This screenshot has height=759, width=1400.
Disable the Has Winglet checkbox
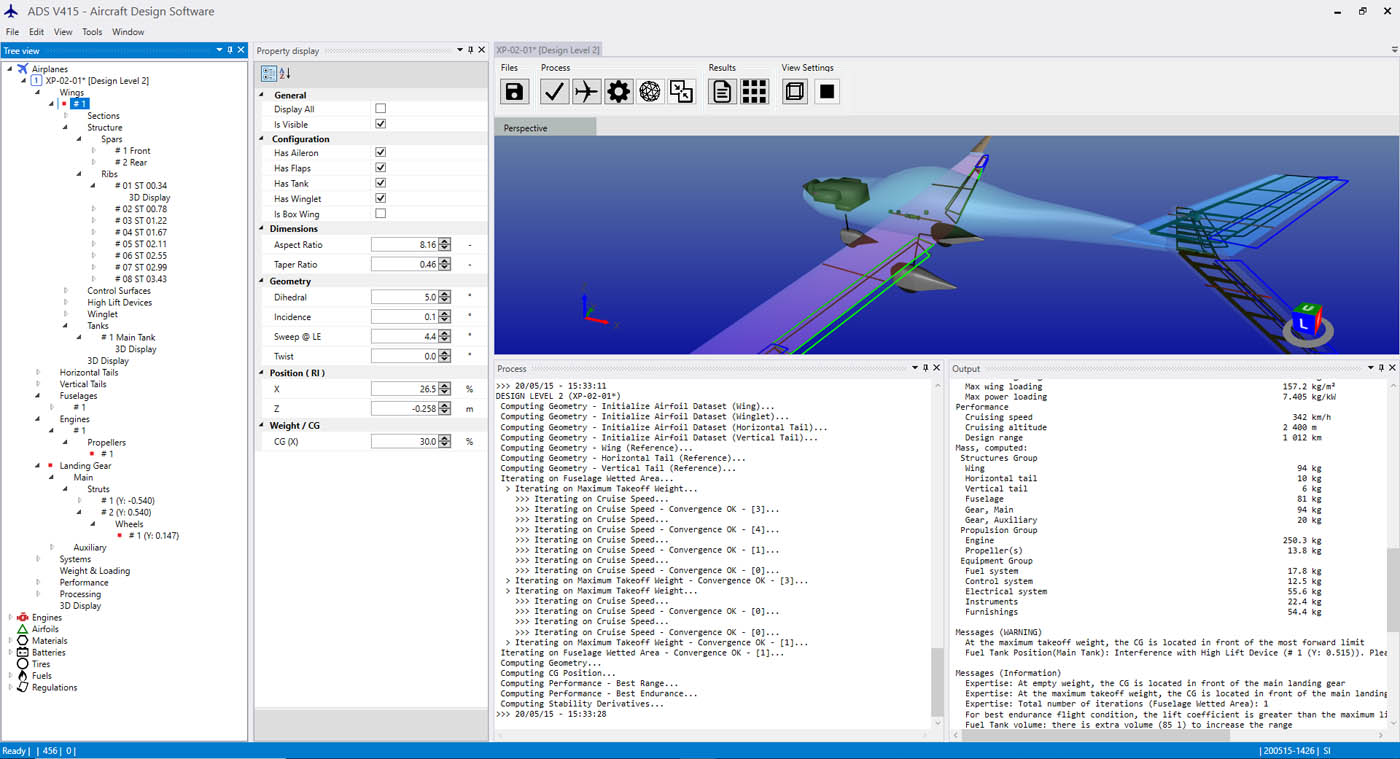[x=380, y=198]
